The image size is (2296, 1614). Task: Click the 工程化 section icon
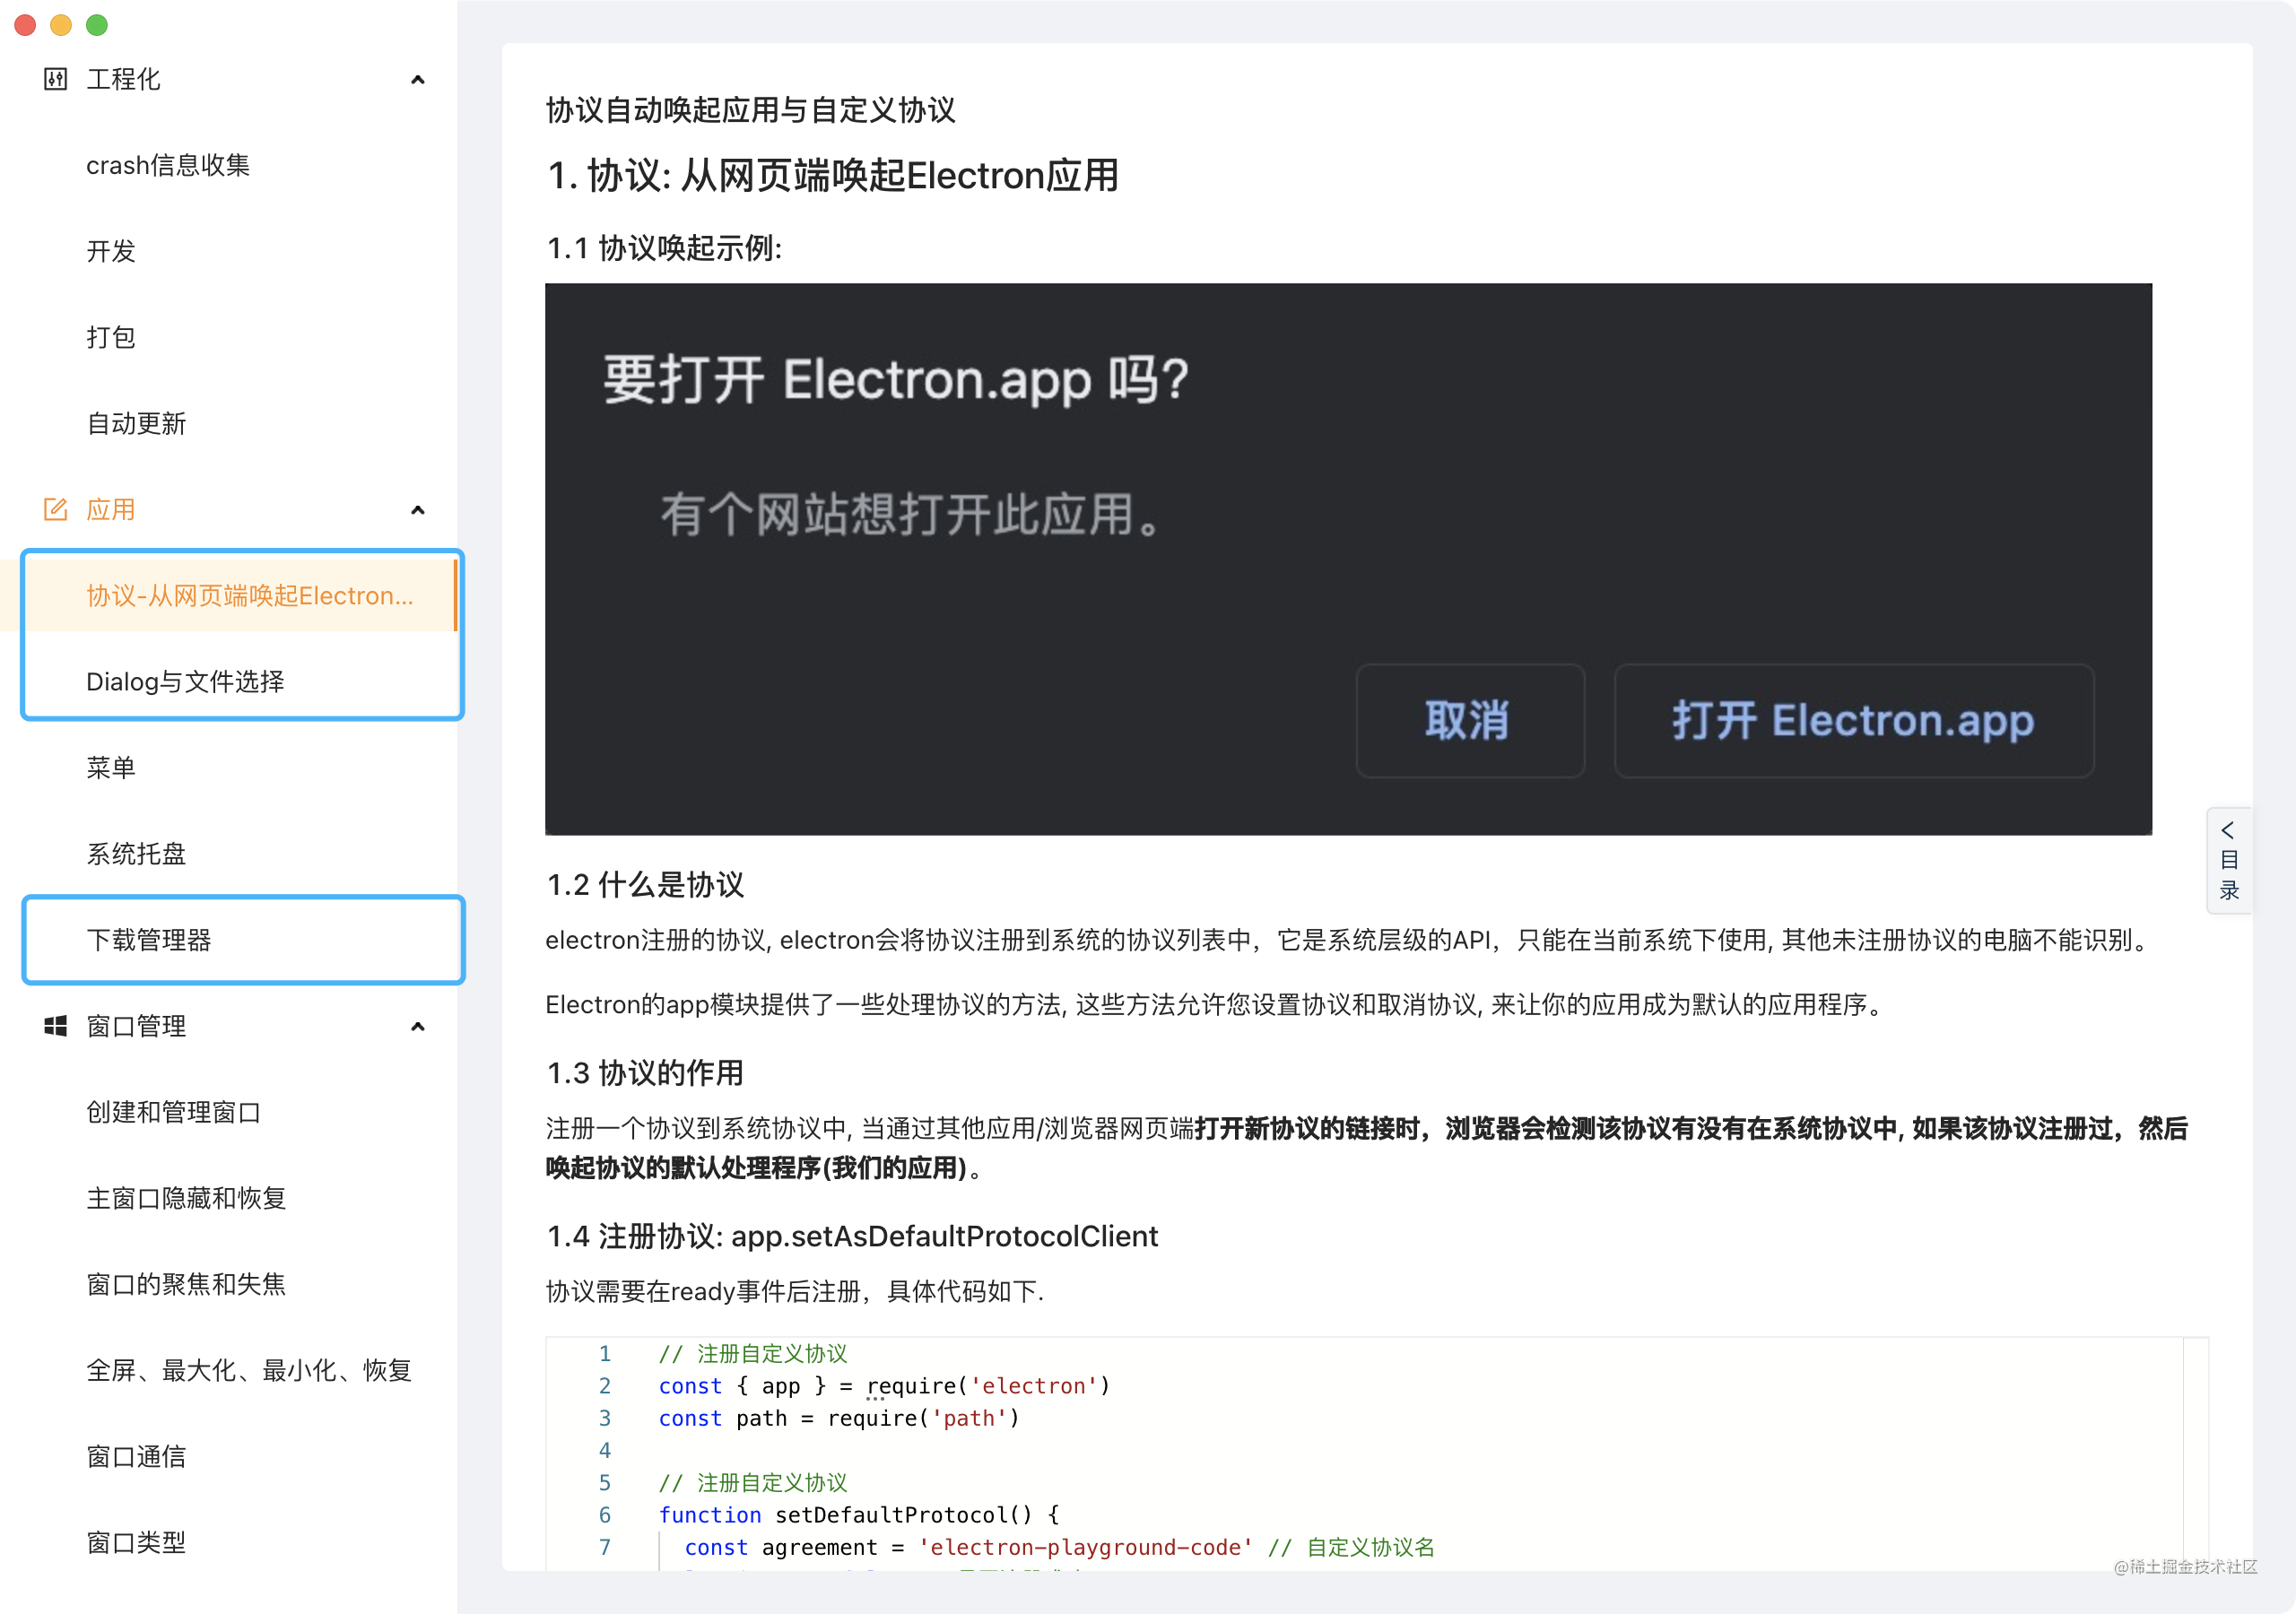[56, 79]
